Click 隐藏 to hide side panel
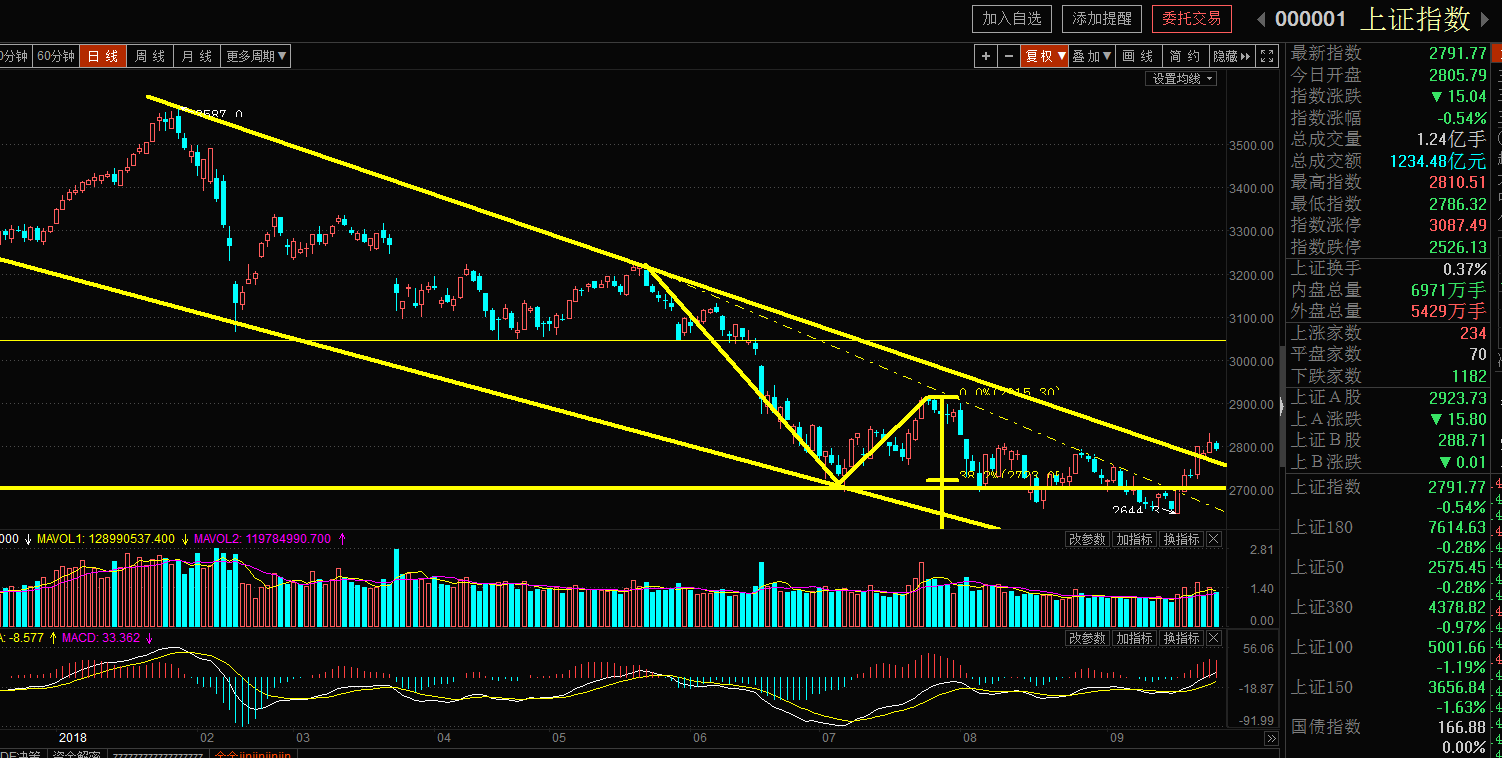This screenshot has height=758, width=1502. tap(1232, 56)
